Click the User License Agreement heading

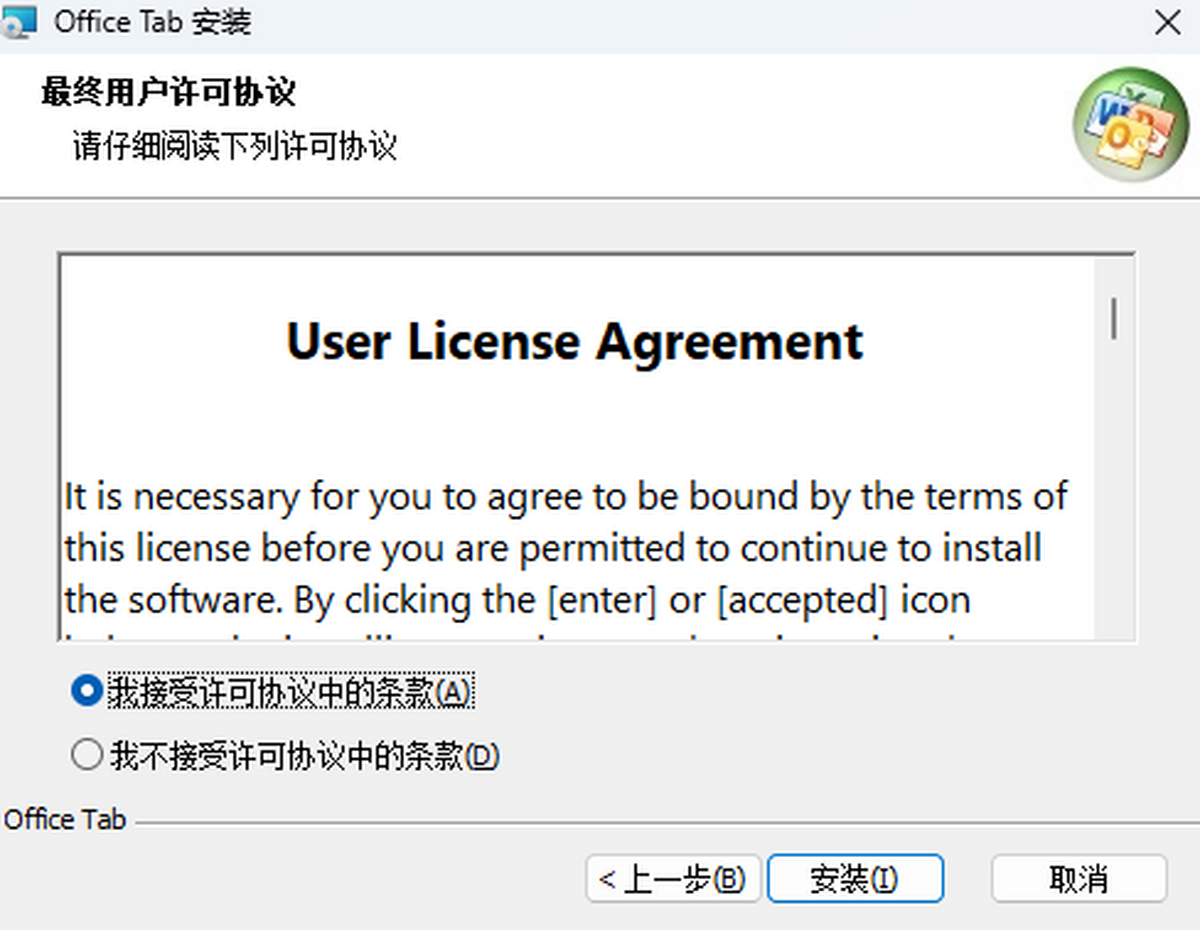click(574, 342)
